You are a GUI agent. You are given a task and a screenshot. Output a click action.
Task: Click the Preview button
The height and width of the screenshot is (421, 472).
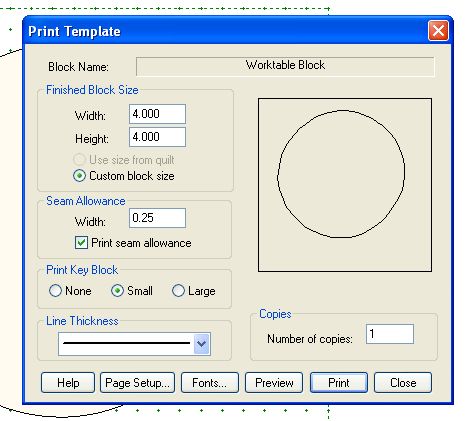(x=274, y=383)
